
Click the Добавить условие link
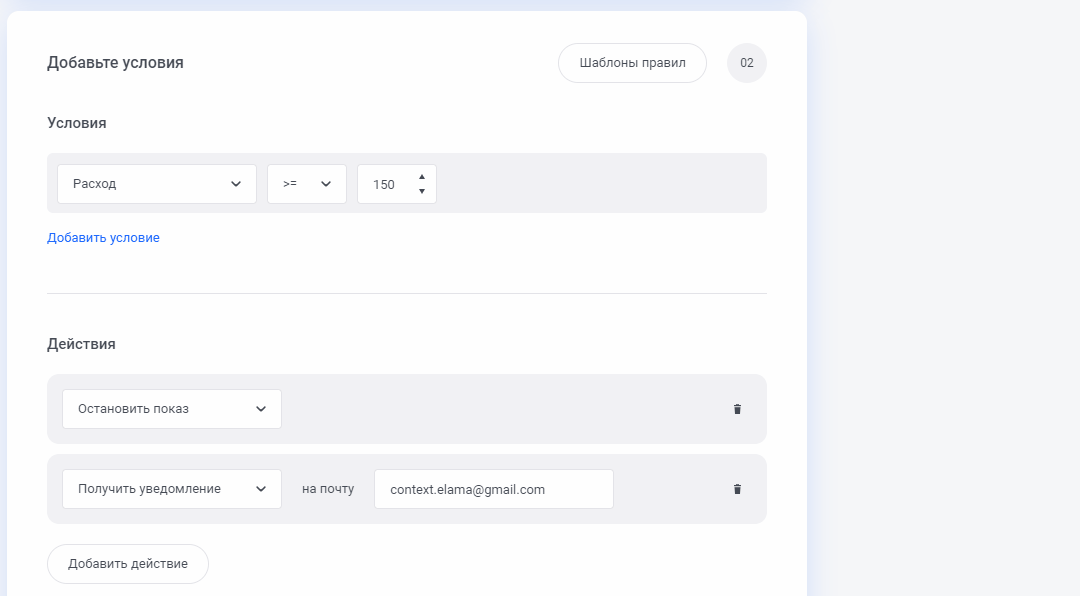pyautogui.click(x=103, y=238)
